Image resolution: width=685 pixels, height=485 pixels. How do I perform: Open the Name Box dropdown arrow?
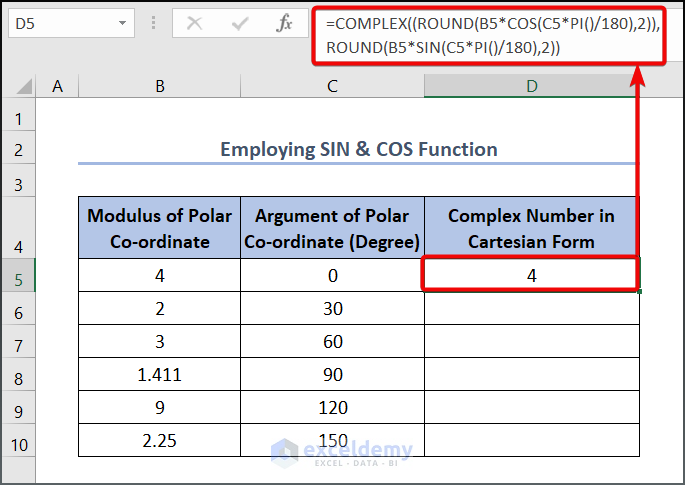(x=122, y=23)
